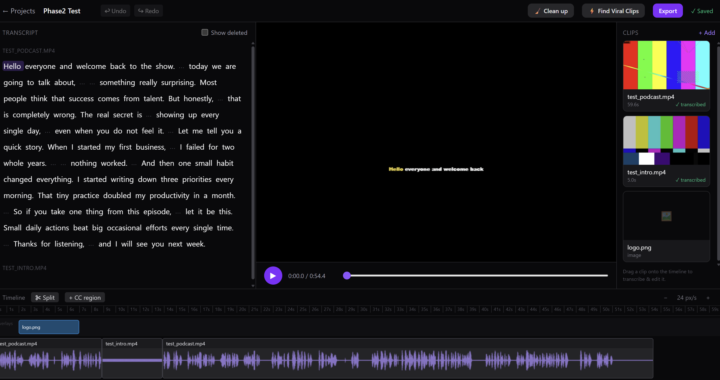Select the first test_podcast.mp4 timeline segment
Image resolution: width=720 pixels, height=380 pixels.
(x=51, y=358)
